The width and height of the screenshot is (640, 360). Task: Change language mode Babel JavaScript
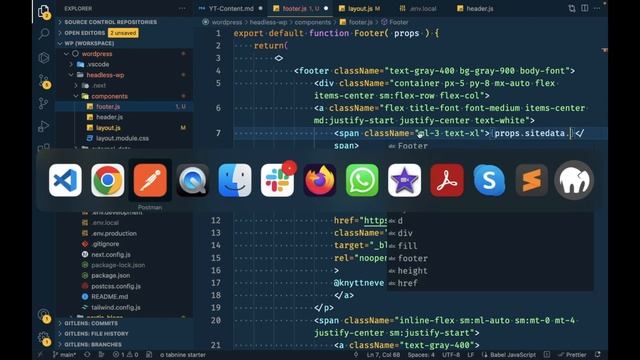[x=509, y=355]
